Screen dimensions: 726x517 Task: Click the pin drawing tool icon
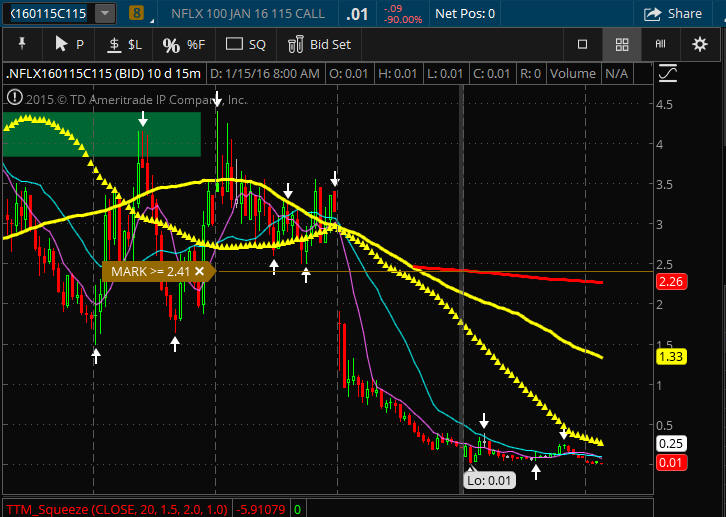[x=22, y=44]
